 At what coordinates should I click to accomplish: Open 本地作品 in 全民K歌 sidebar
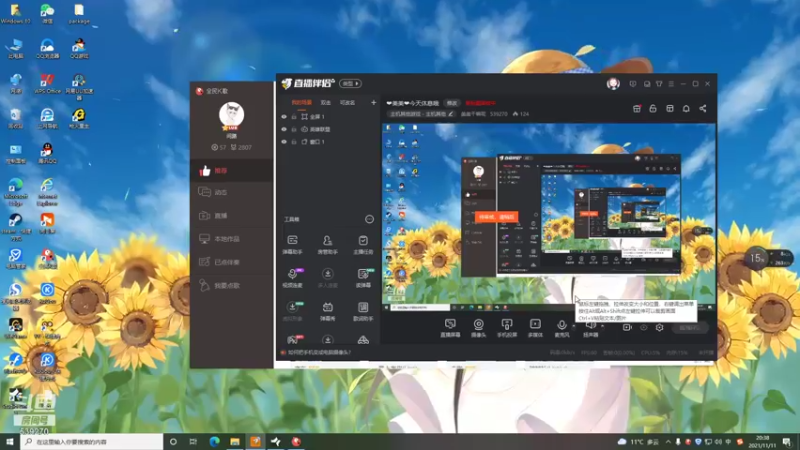pos(231,239)
